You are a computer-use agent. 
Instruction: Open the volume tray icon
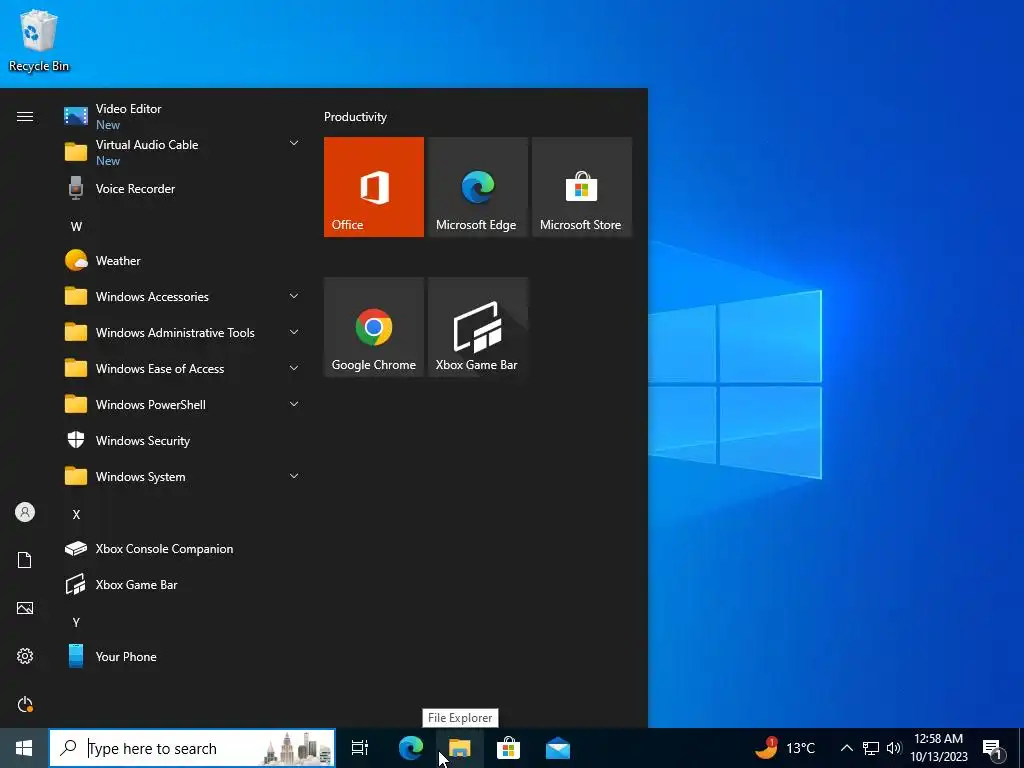pyautogui.click(x=894, y=748)
